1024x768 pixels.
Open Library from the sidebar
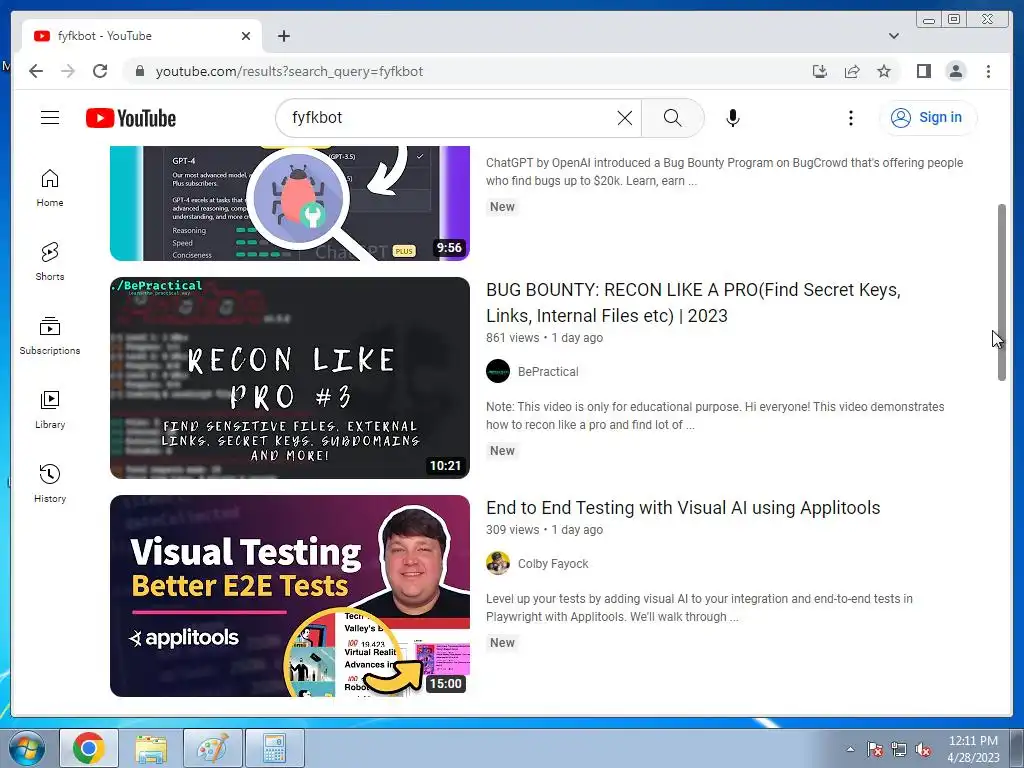(x=50, y=410)
